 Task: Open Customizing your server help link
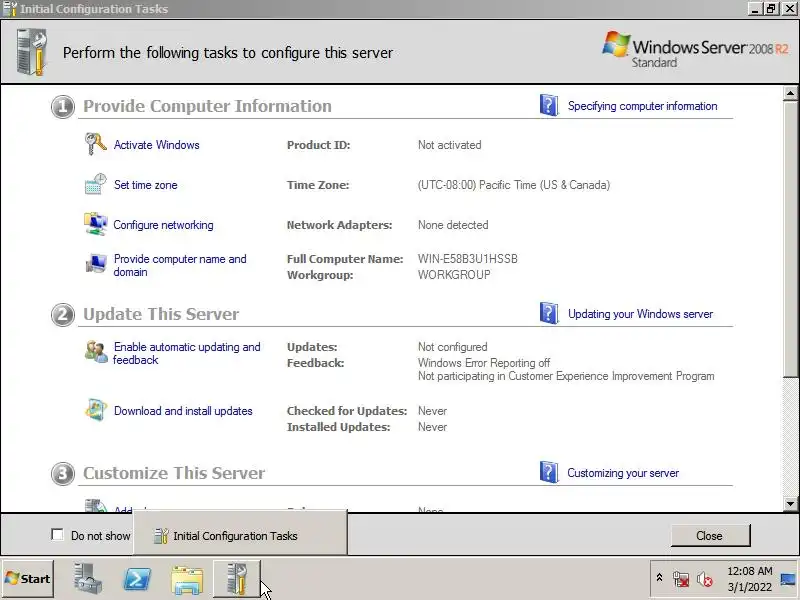[x=623, y=473]
